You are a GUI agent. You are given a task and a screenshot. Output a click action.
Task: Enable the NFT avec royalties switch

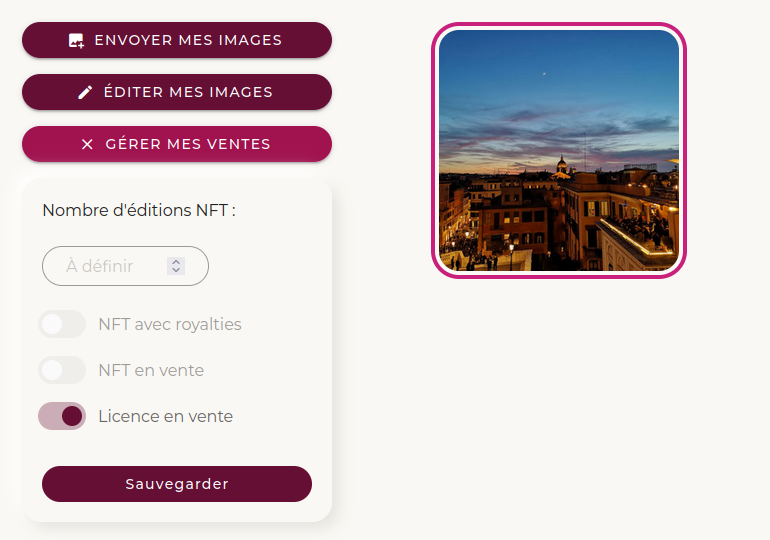coord(62,324)
